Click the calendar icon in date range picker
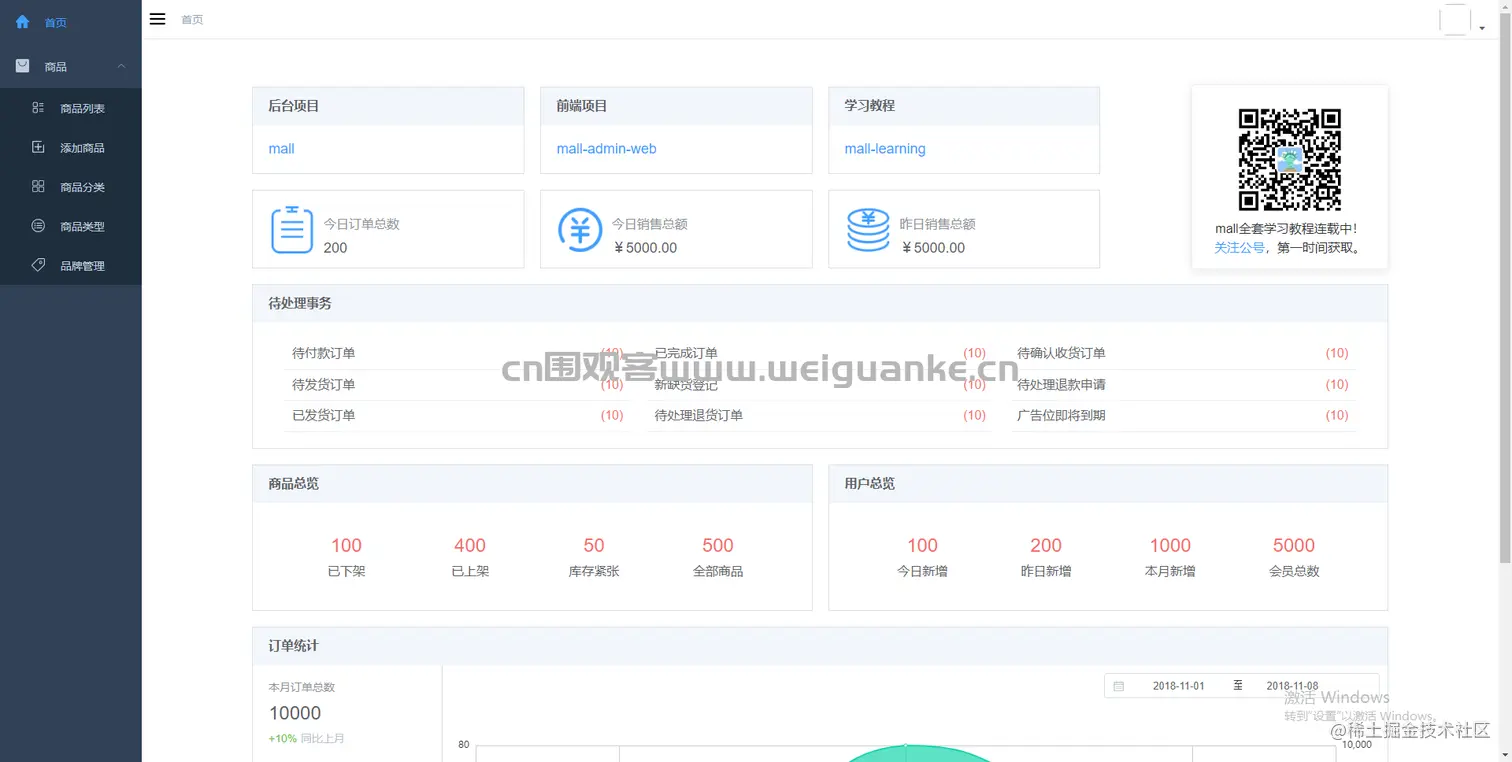1512x762 pixels. tap(1119, 686)
